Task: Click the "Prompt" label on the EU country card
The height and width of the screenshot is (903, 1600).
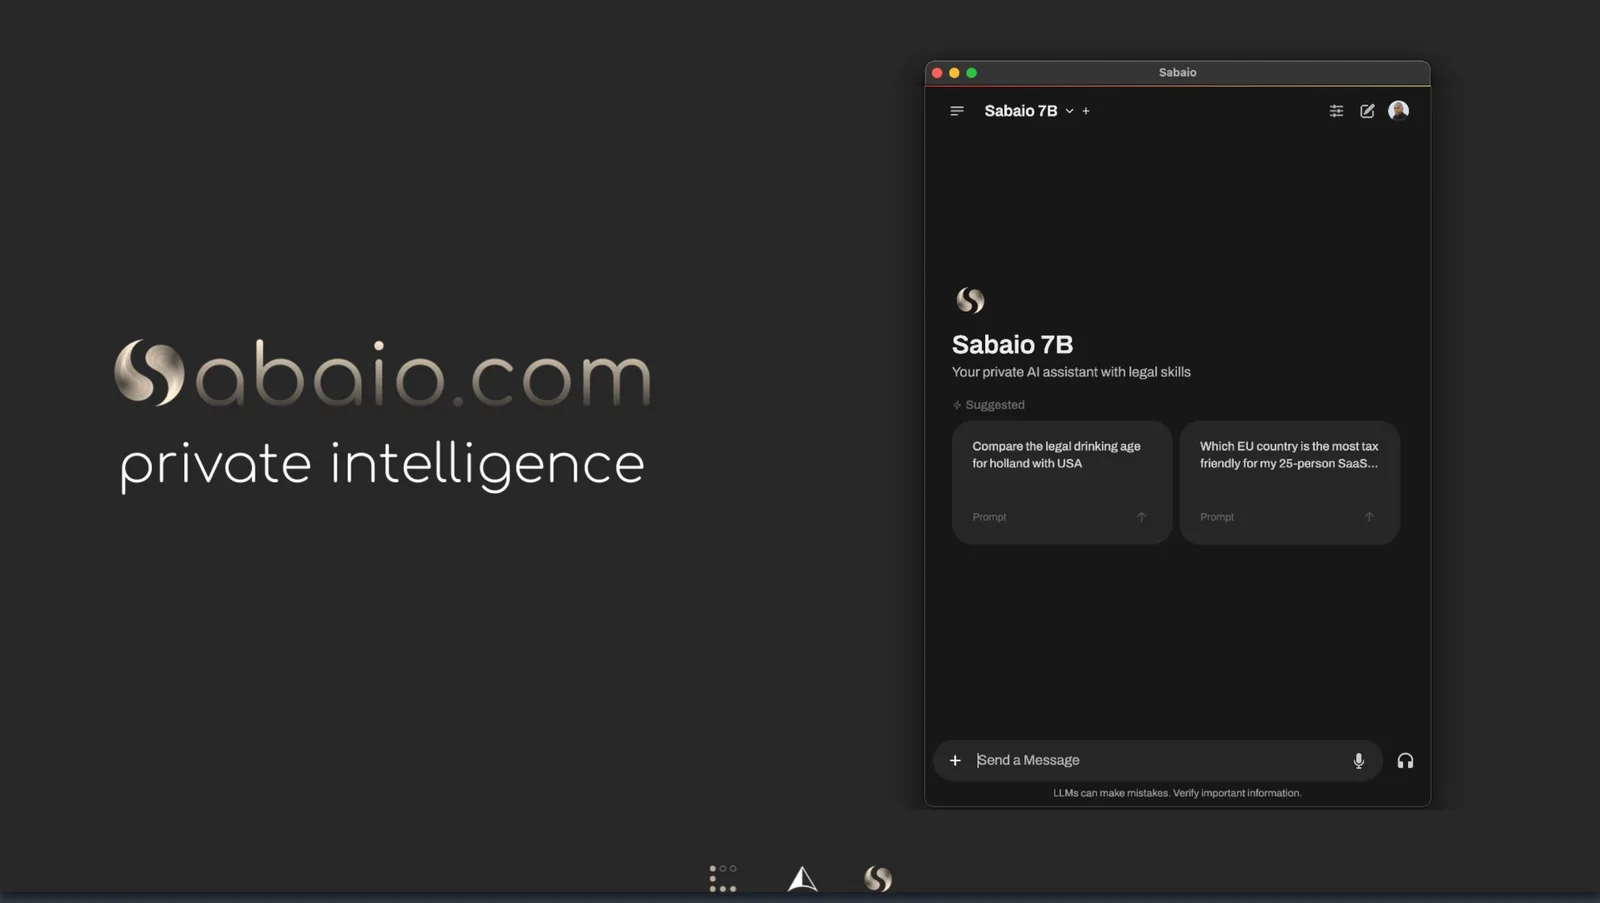Action: (x=1217, y=517)
